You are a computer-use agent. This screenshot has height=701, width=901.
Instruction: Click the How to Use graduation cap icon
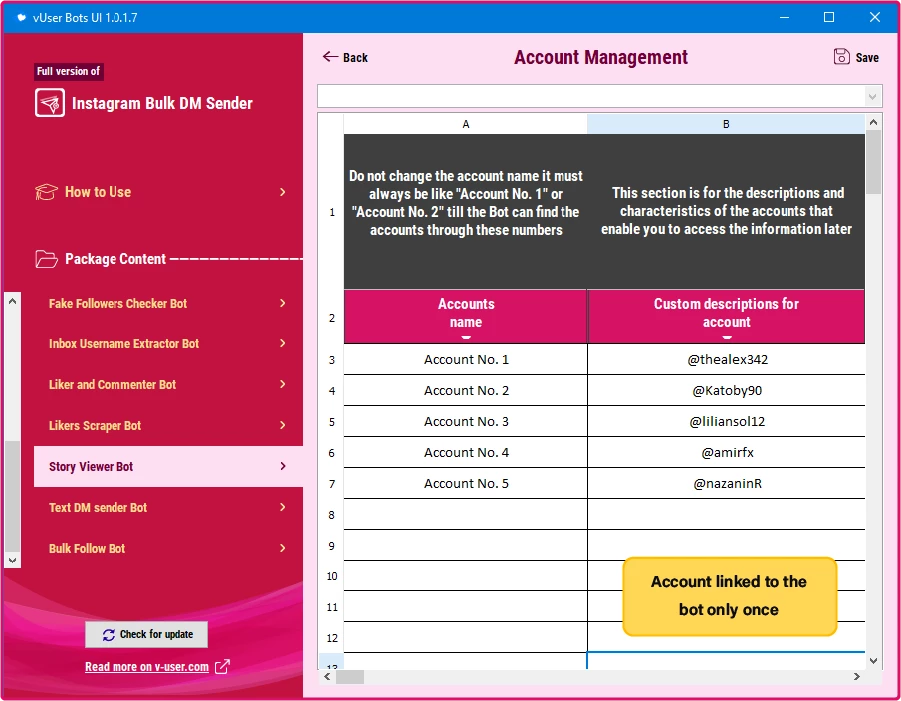point(46,192)
